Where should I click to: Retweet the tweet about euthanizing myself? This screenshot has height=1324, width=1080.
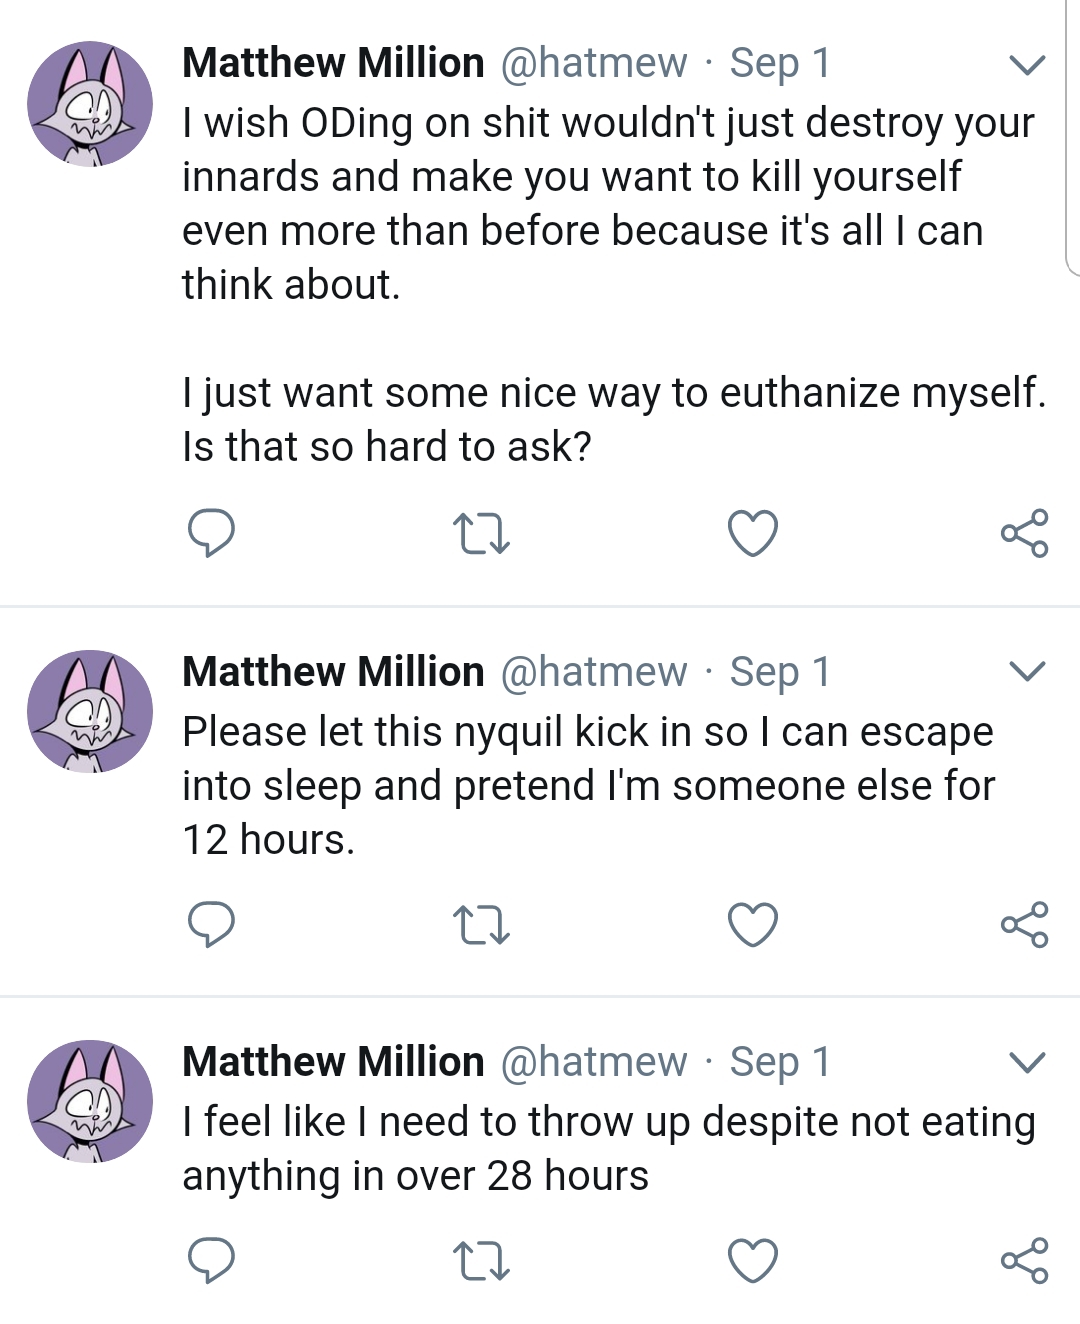[481, 532]
